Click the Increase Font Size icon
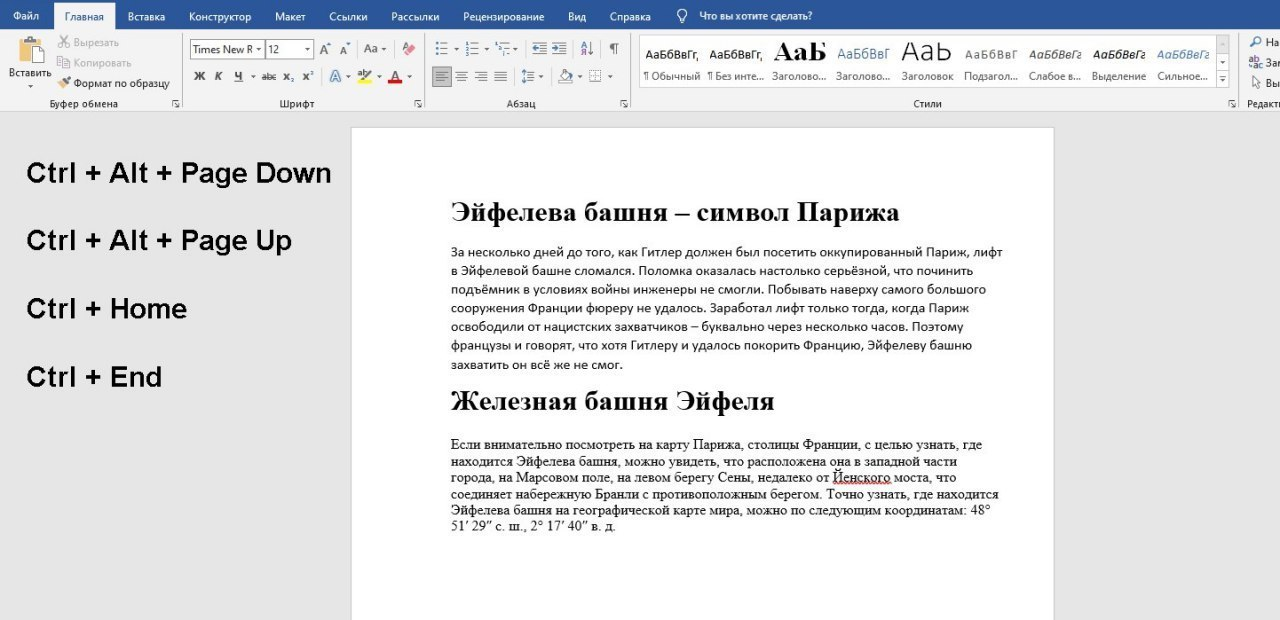1280x620 pixels. click(325, 48)
